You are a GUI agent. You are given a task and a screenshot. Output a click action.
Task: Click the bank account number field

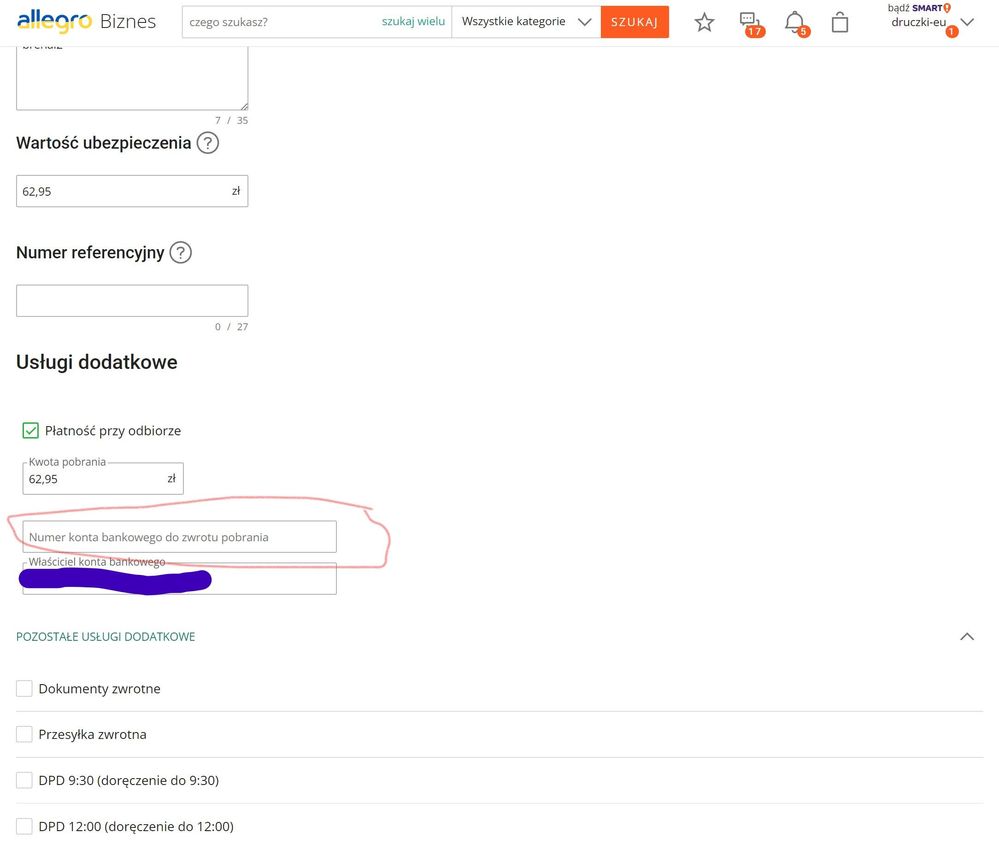click(x=178, y=536)
